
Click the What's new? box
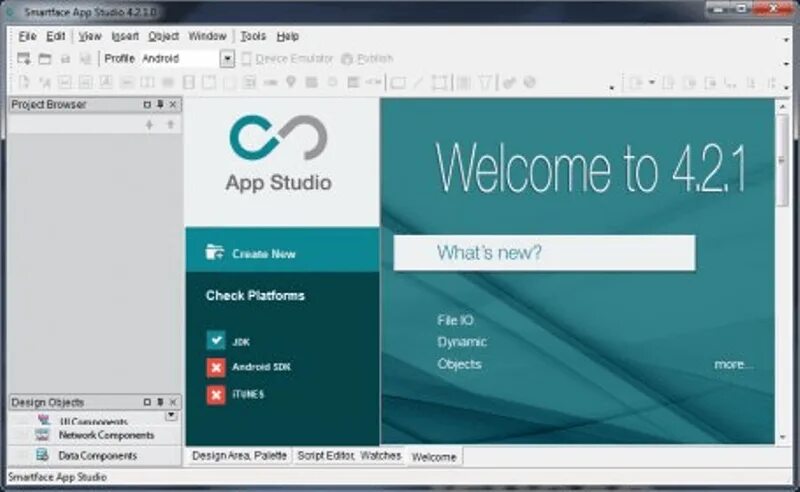tap(544, 253)
